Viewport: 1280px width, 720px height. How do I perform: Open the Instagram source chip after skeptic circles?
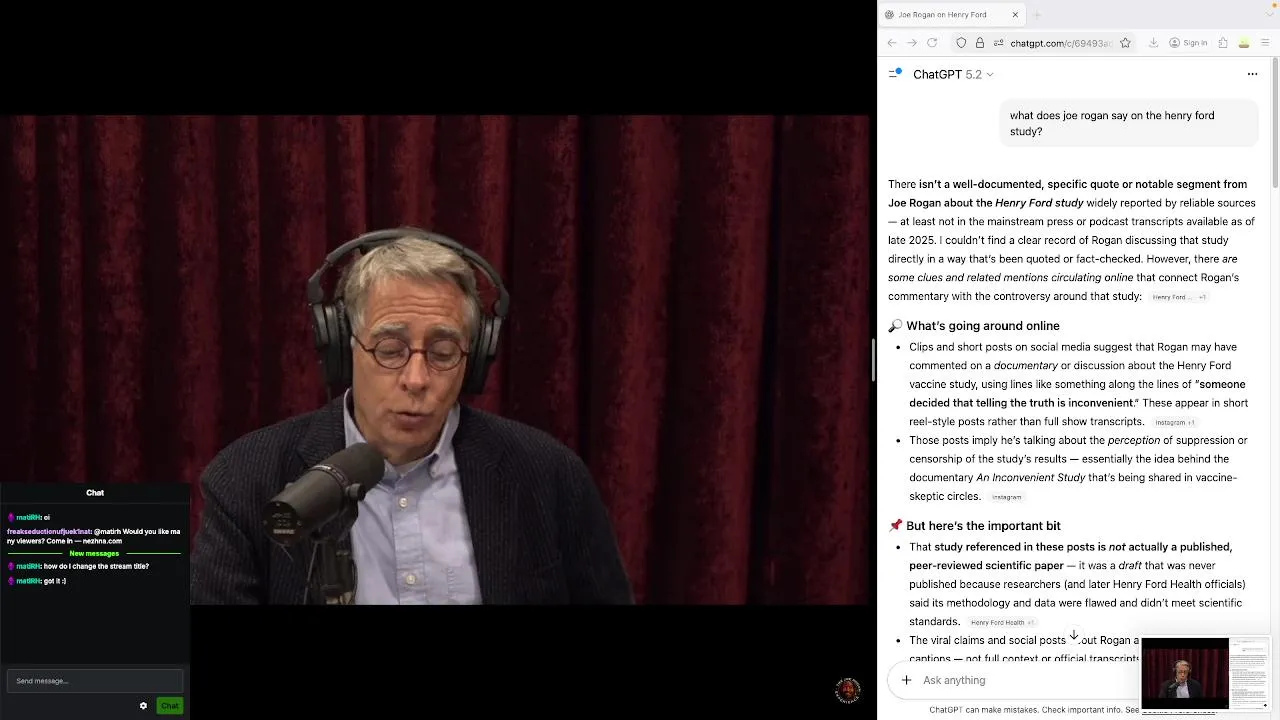pos(1006,497)
